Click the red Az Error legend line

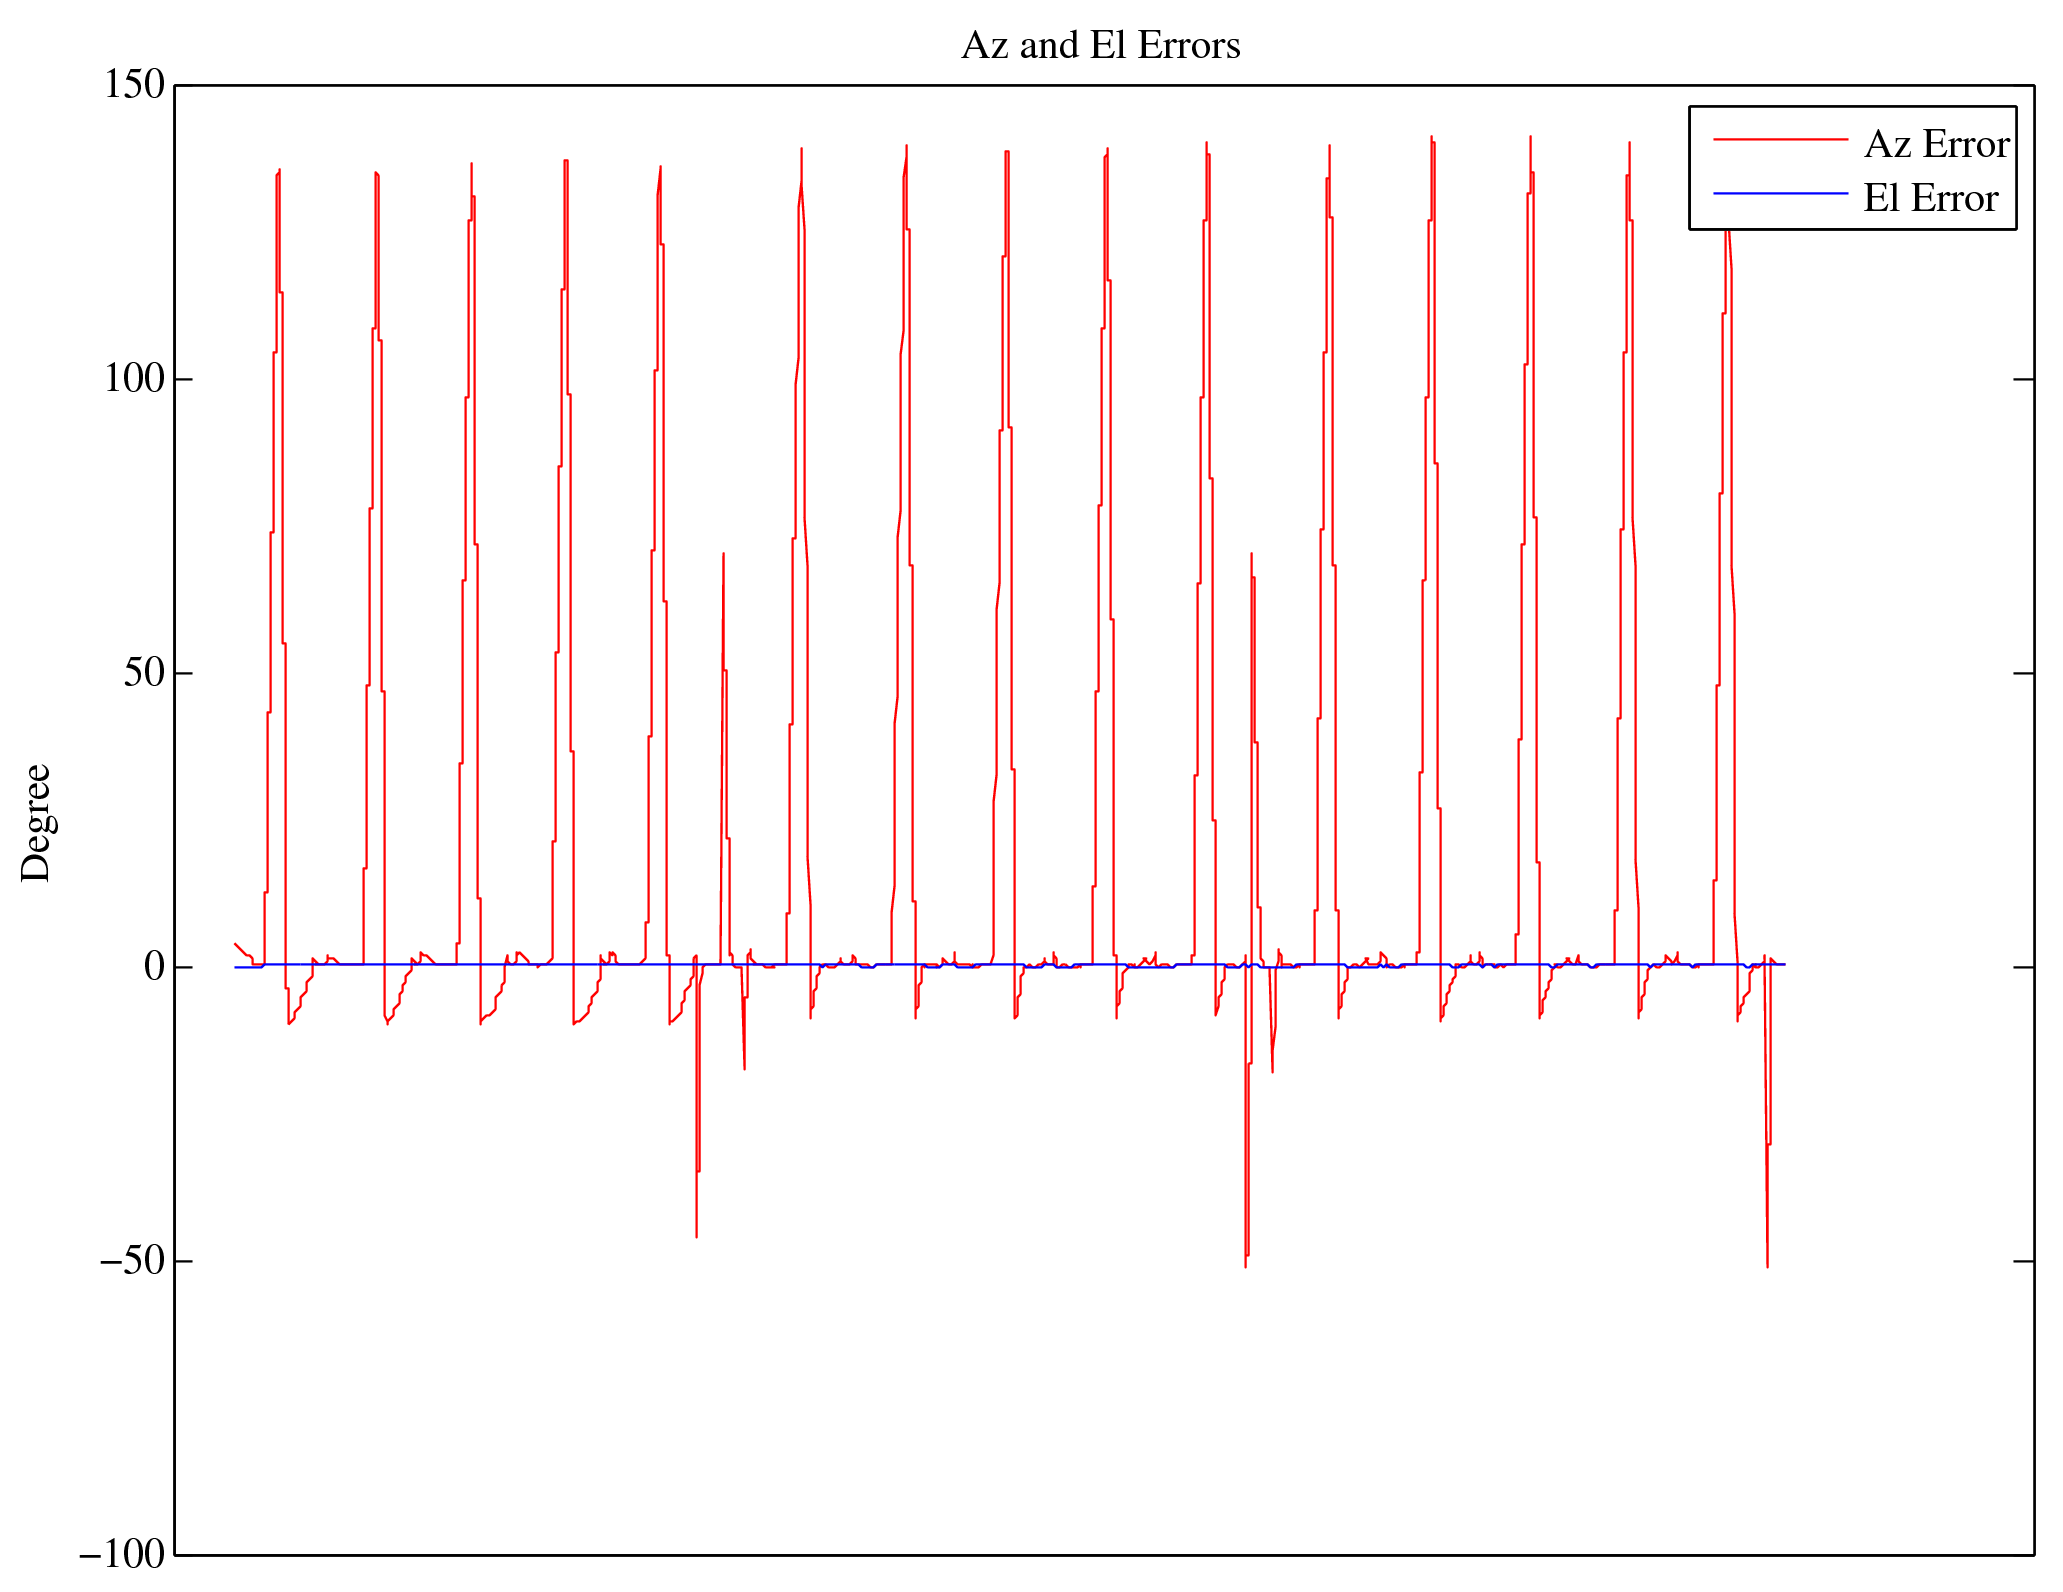1780,140
